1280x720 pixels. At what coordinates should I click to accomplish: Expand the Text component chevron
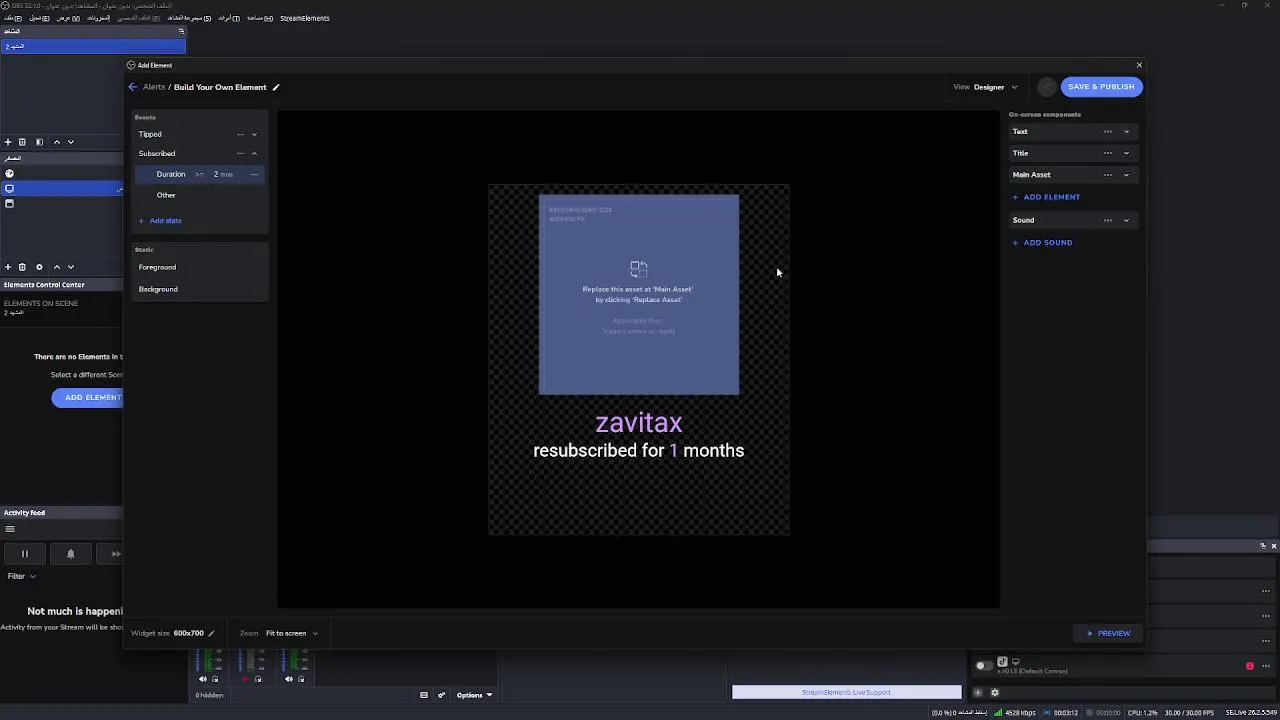click(x=1126, y=132)
